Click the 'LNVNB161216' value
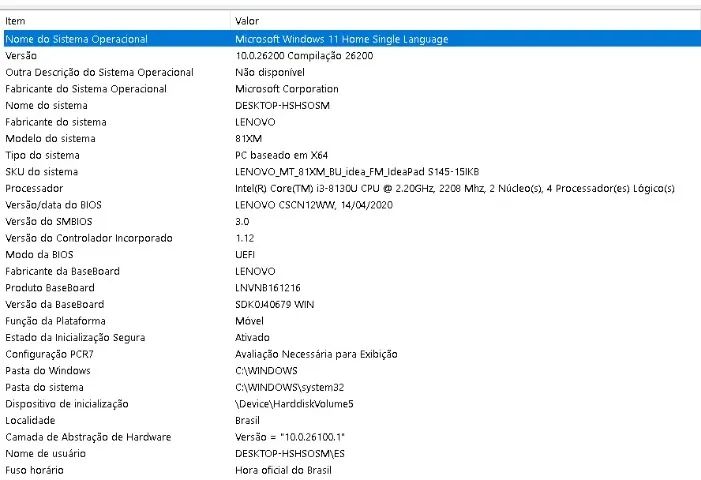This screenshot has width=701, height=480. pyautogui.click(x=267, y=288)
